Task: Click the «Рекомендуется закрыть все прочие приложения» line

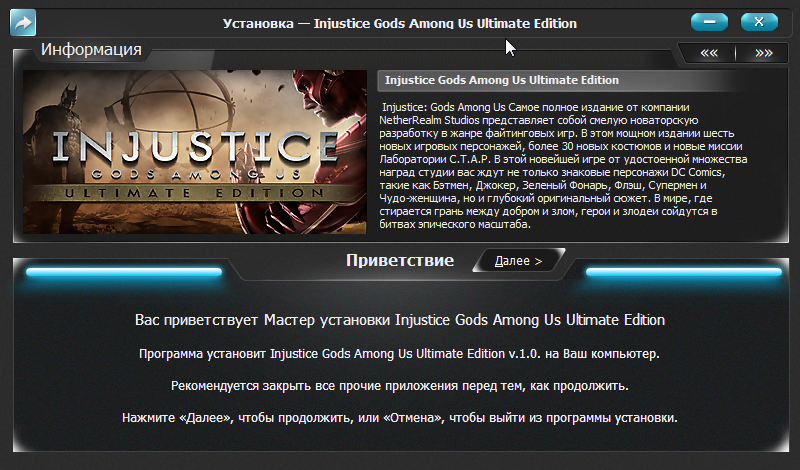Action: point(399,385)
